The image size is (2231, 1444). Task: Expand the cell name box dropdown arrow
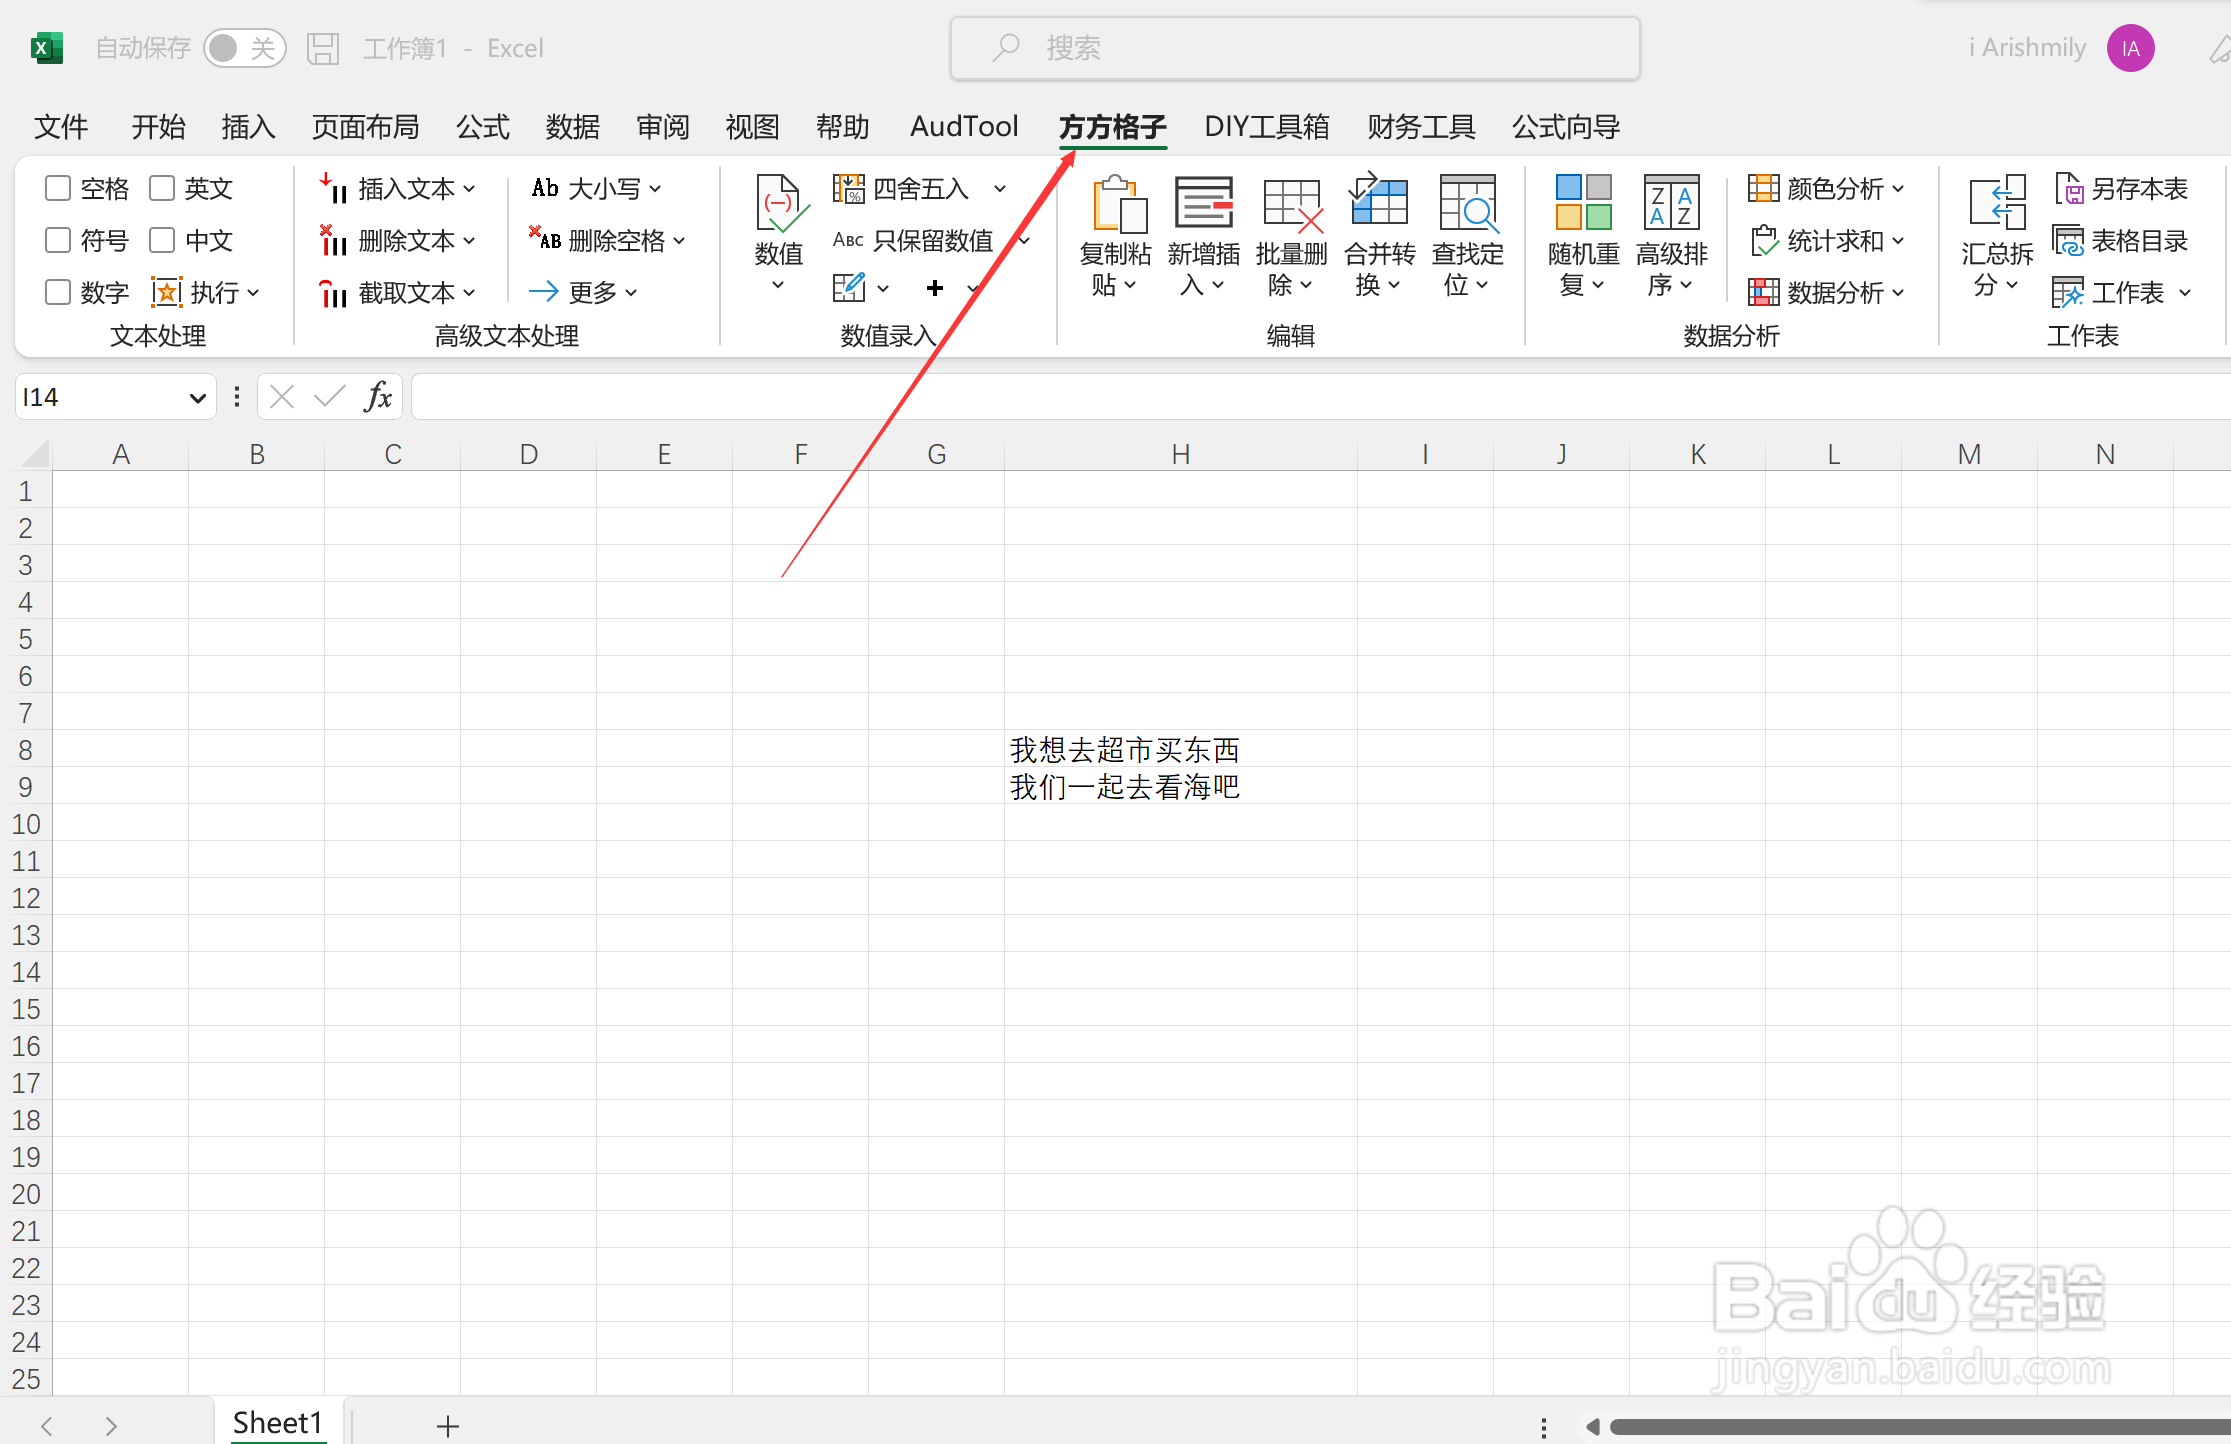pyautogui.click(x=197, y=398)
